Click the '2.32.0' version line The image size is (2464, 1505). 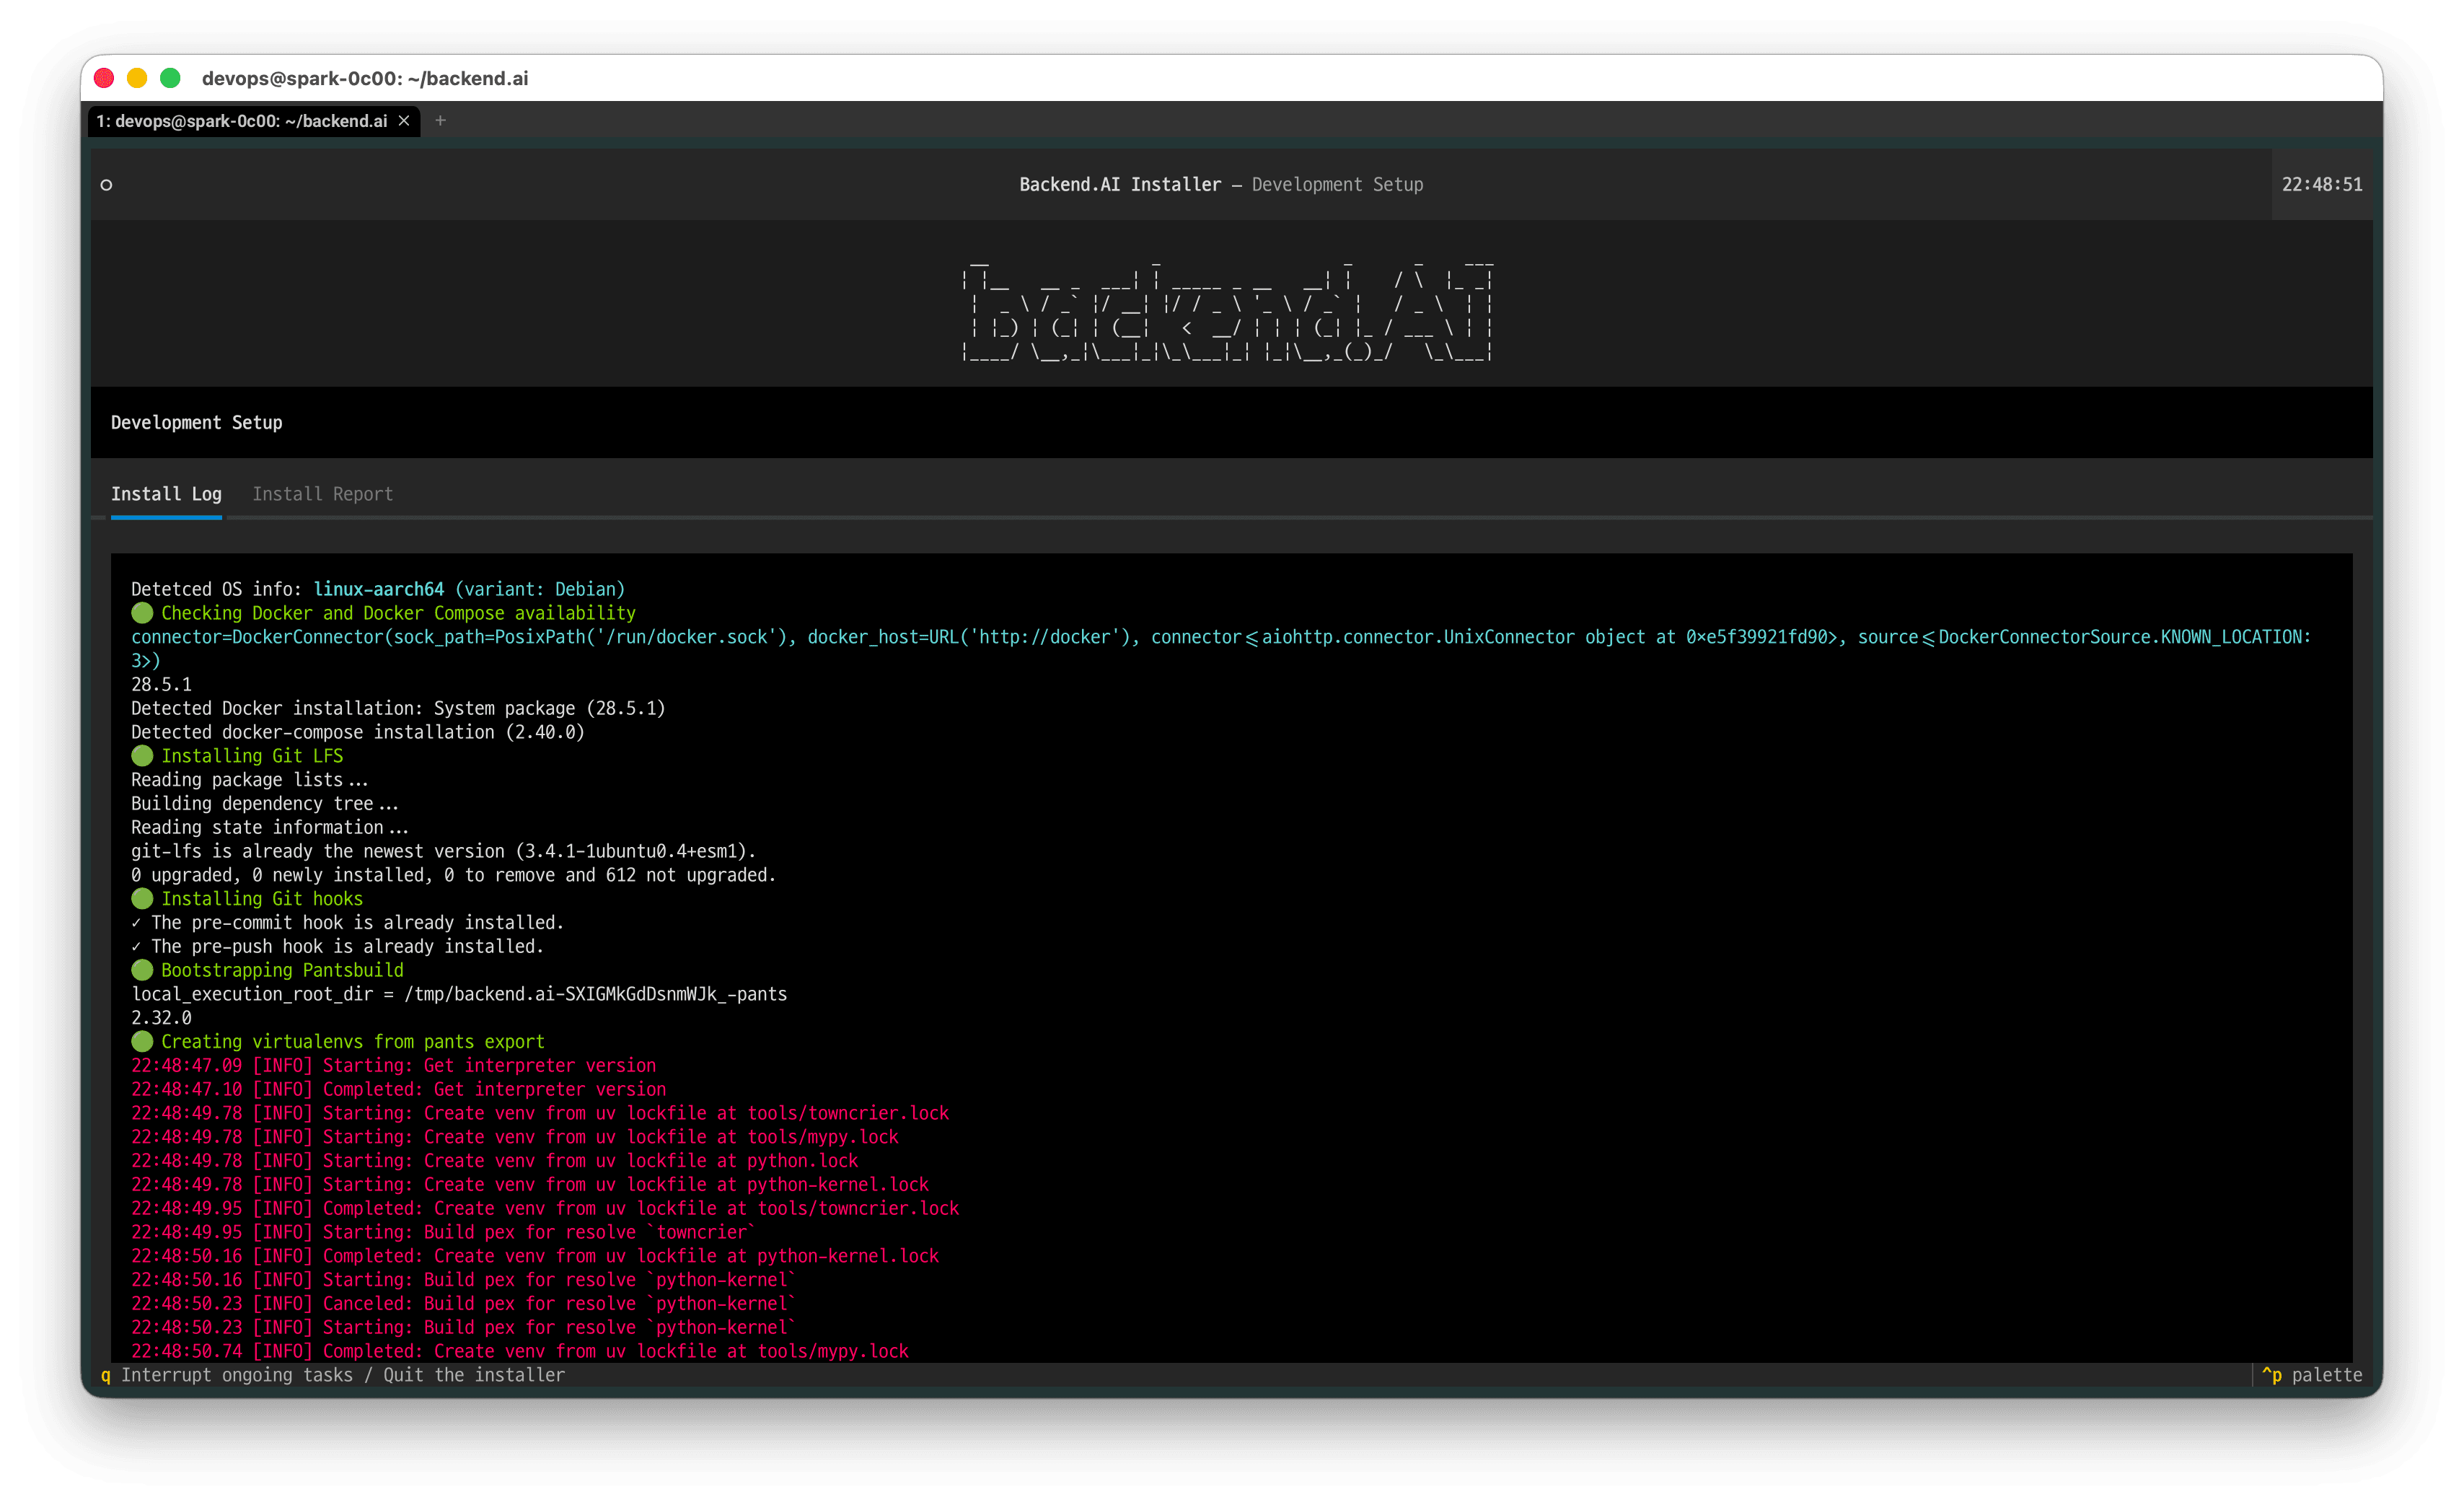click(x=161, y=1018)
